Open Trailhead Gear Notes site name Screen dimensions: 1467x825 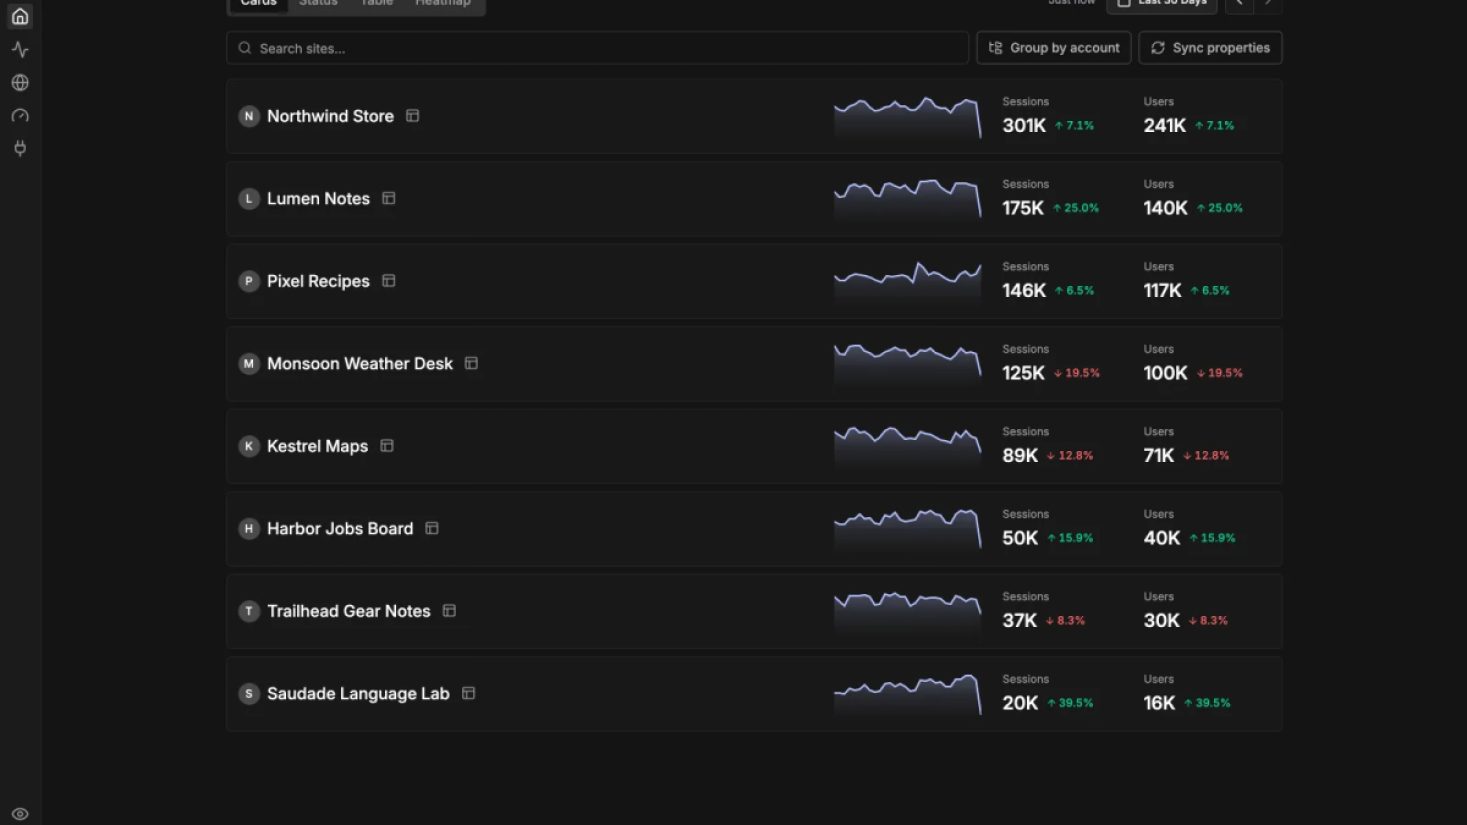click(x=349, y=611)
